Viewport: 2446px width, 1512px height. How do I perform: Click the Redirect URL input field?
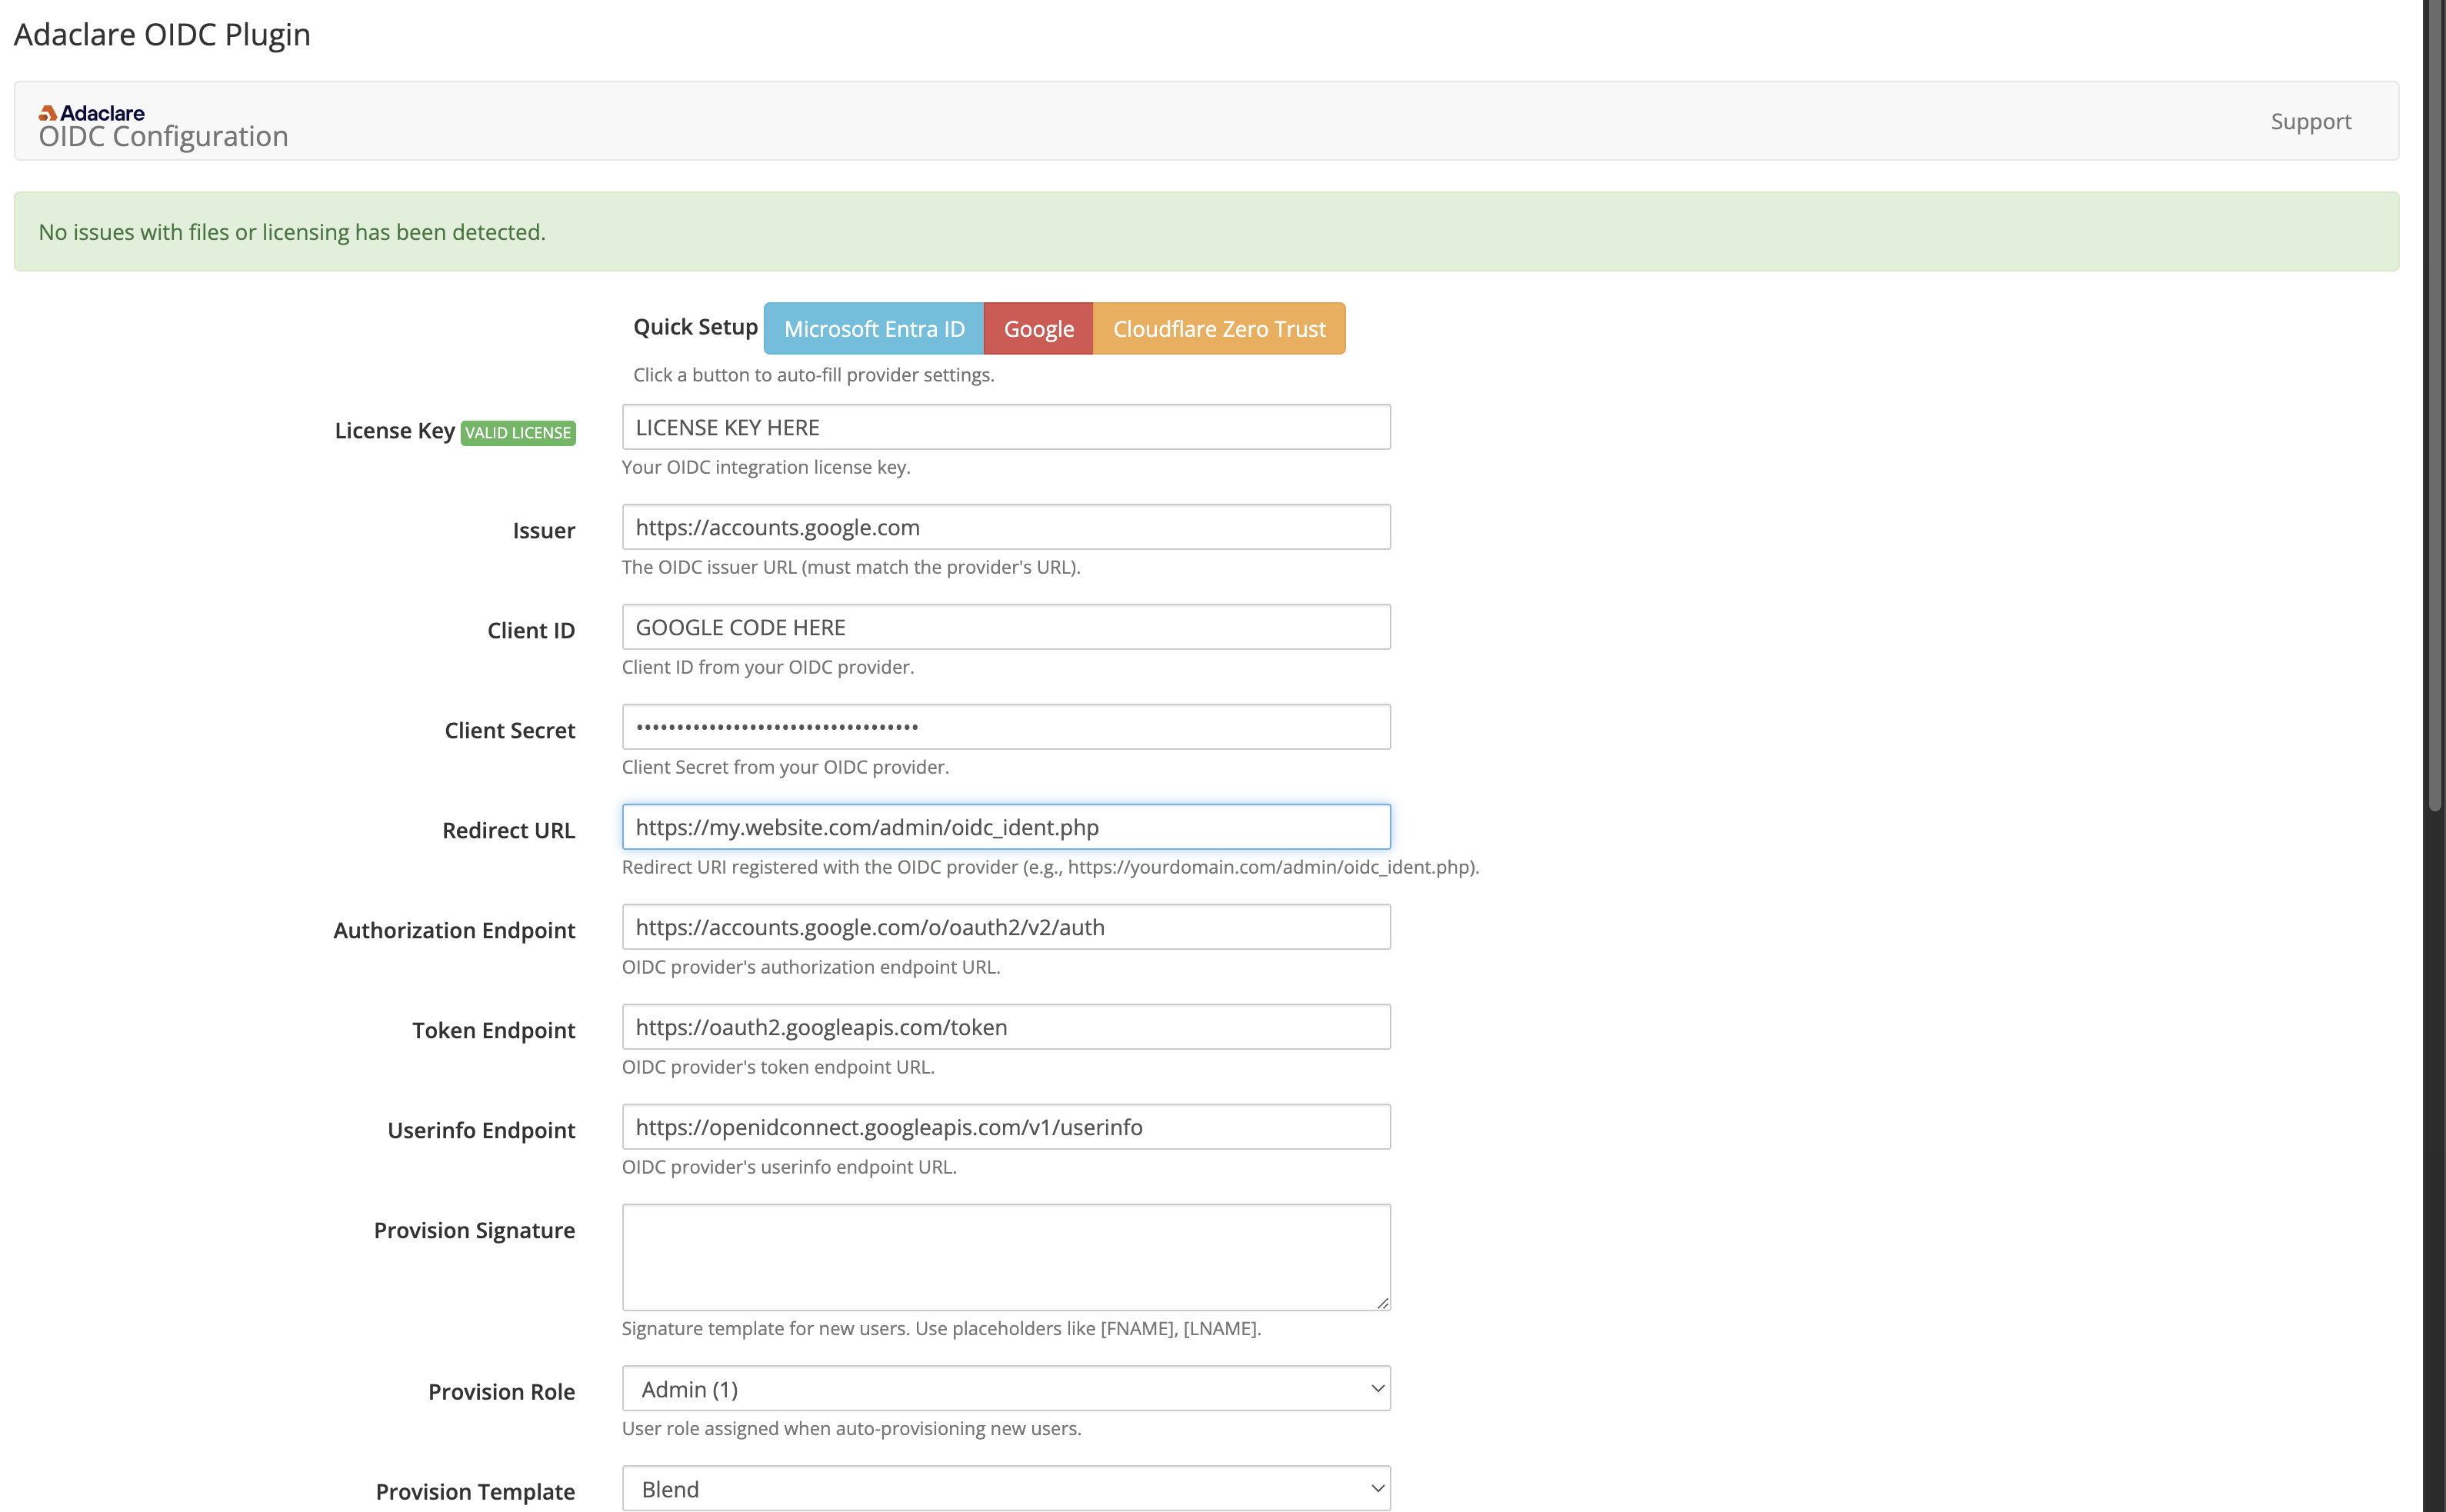tap(1006, 827)
